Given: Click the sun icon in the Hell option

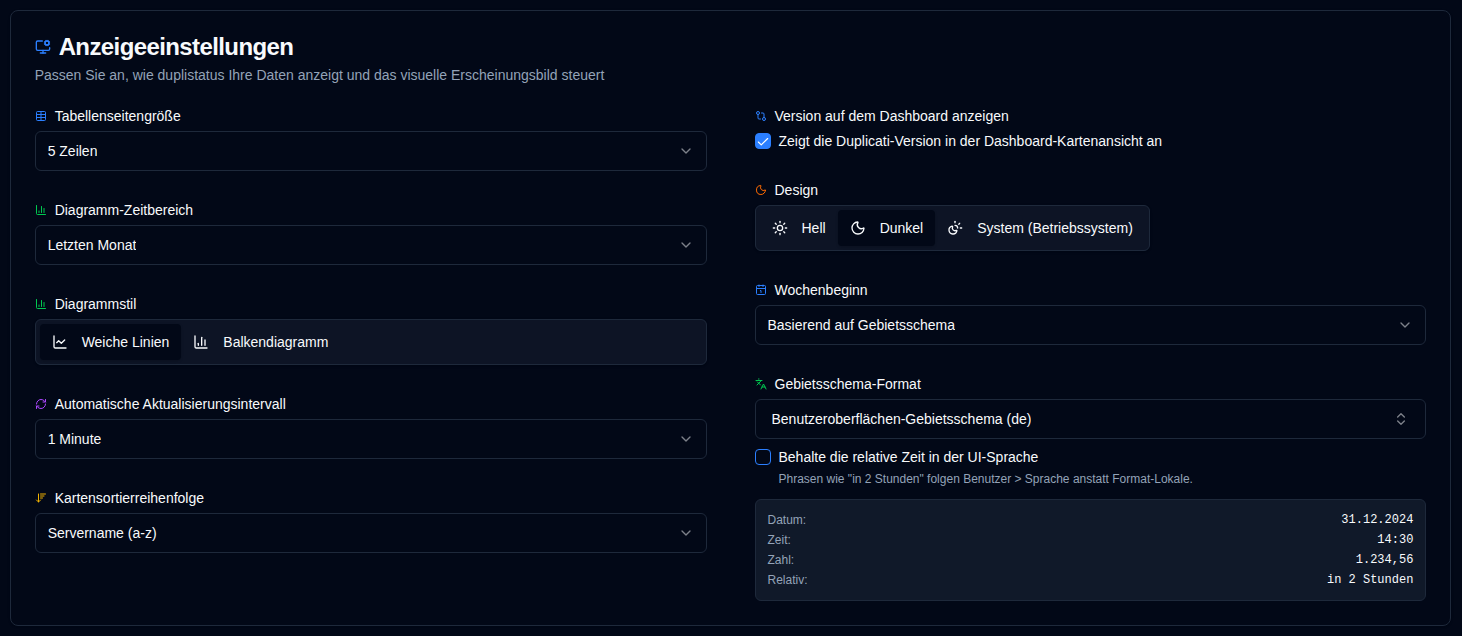Looking at the screenshot, I should pyautogui.click(x=780, y=228).
